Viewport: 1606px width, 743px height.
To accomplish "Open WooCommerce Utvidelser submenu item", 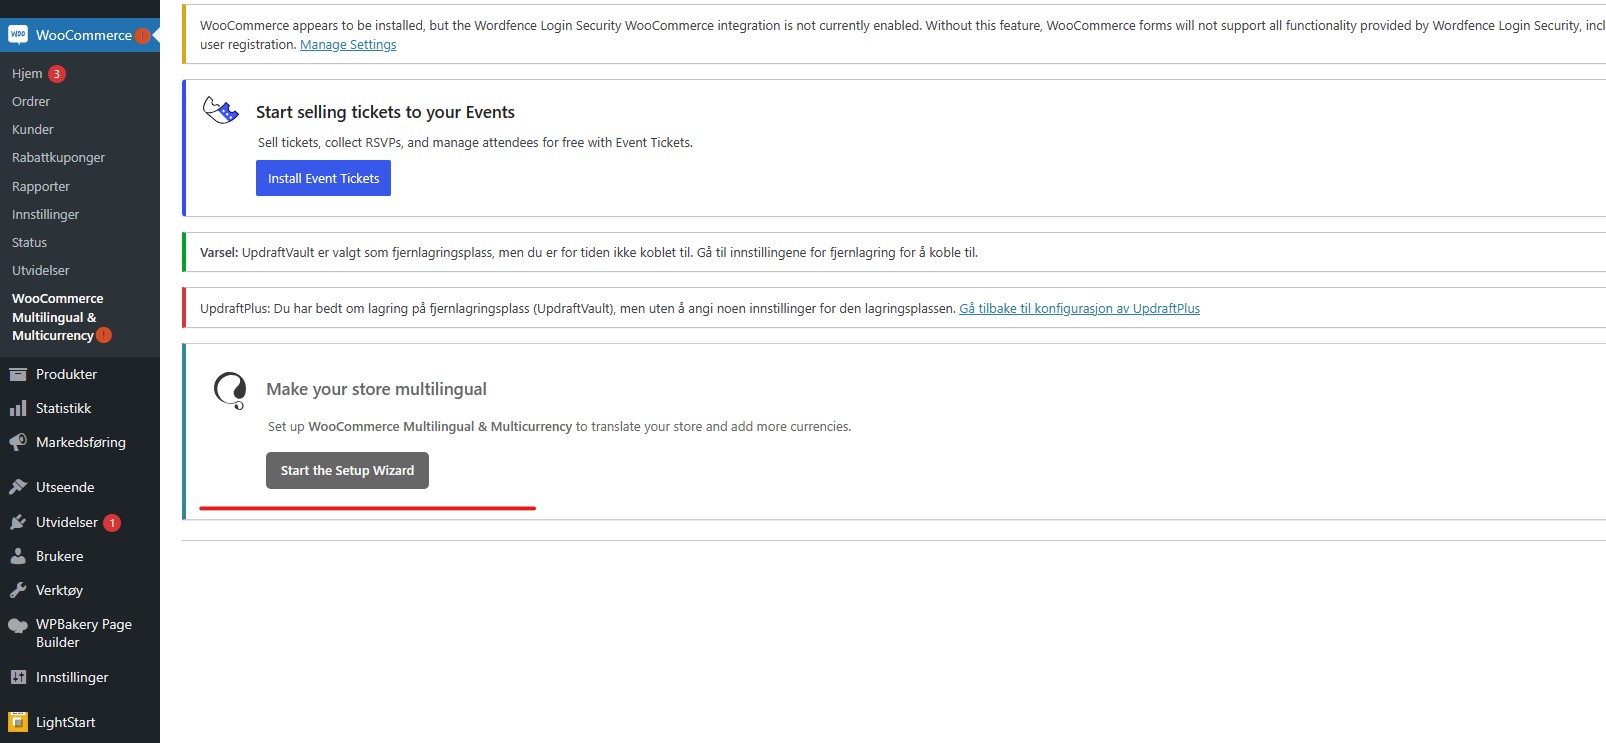I will 41,270.
